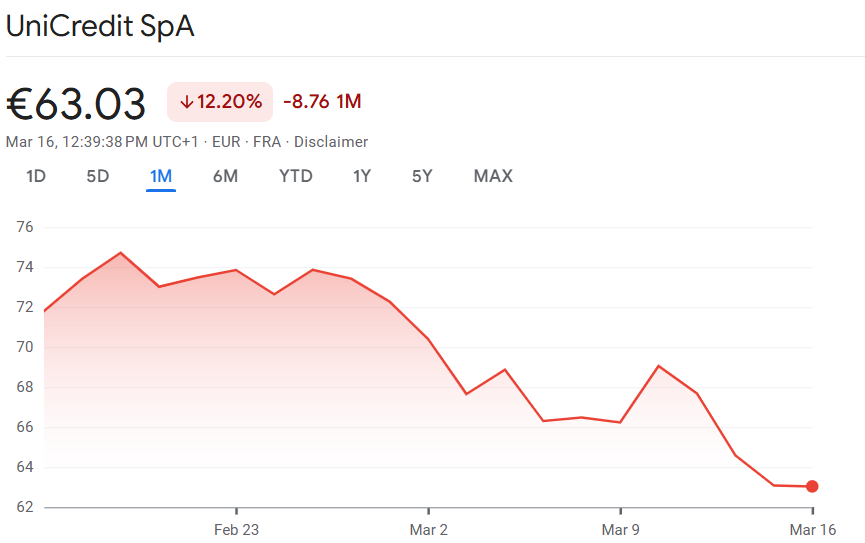This screenshot has width=865, height=543.
Task: Click the red down arrow in percentage badge
Action: pos(186,101)
